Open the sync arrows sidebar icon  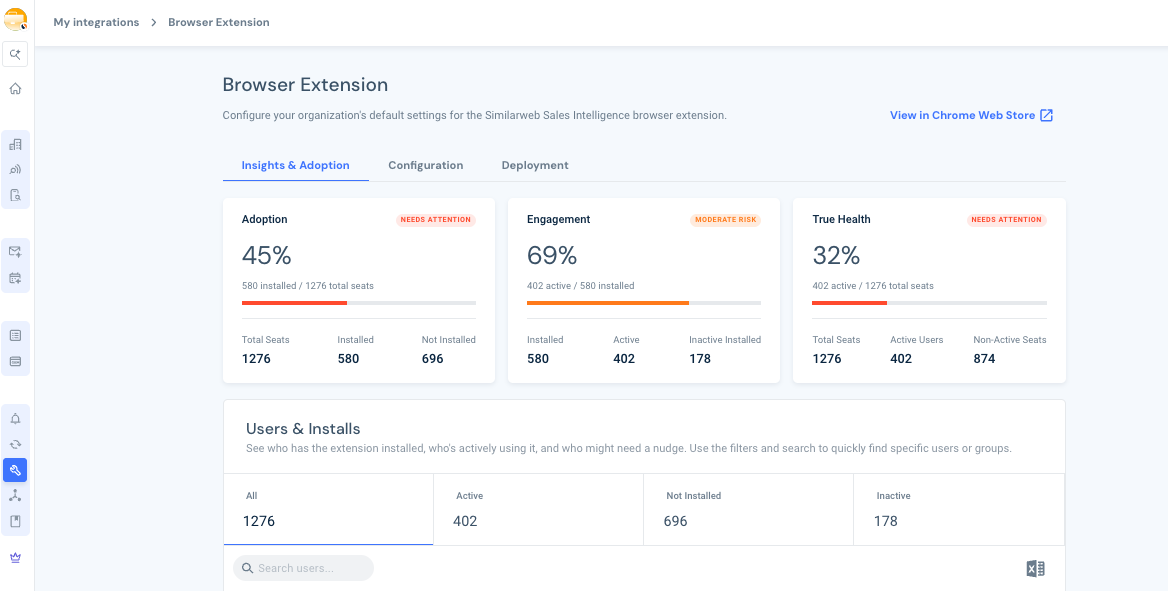pyautogui.click(x=15, y=444)
